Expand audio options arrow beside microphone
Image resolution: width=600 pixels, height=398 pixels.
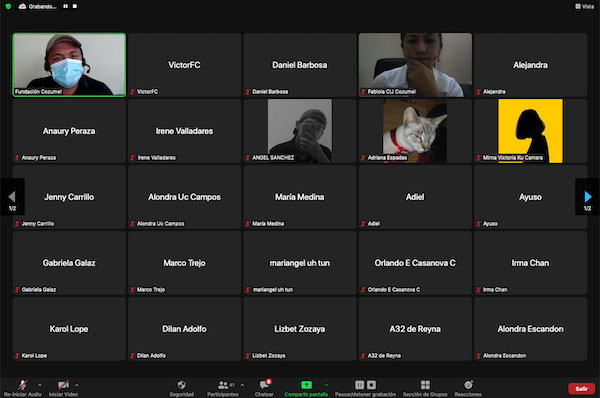click(x=40, y=385)
